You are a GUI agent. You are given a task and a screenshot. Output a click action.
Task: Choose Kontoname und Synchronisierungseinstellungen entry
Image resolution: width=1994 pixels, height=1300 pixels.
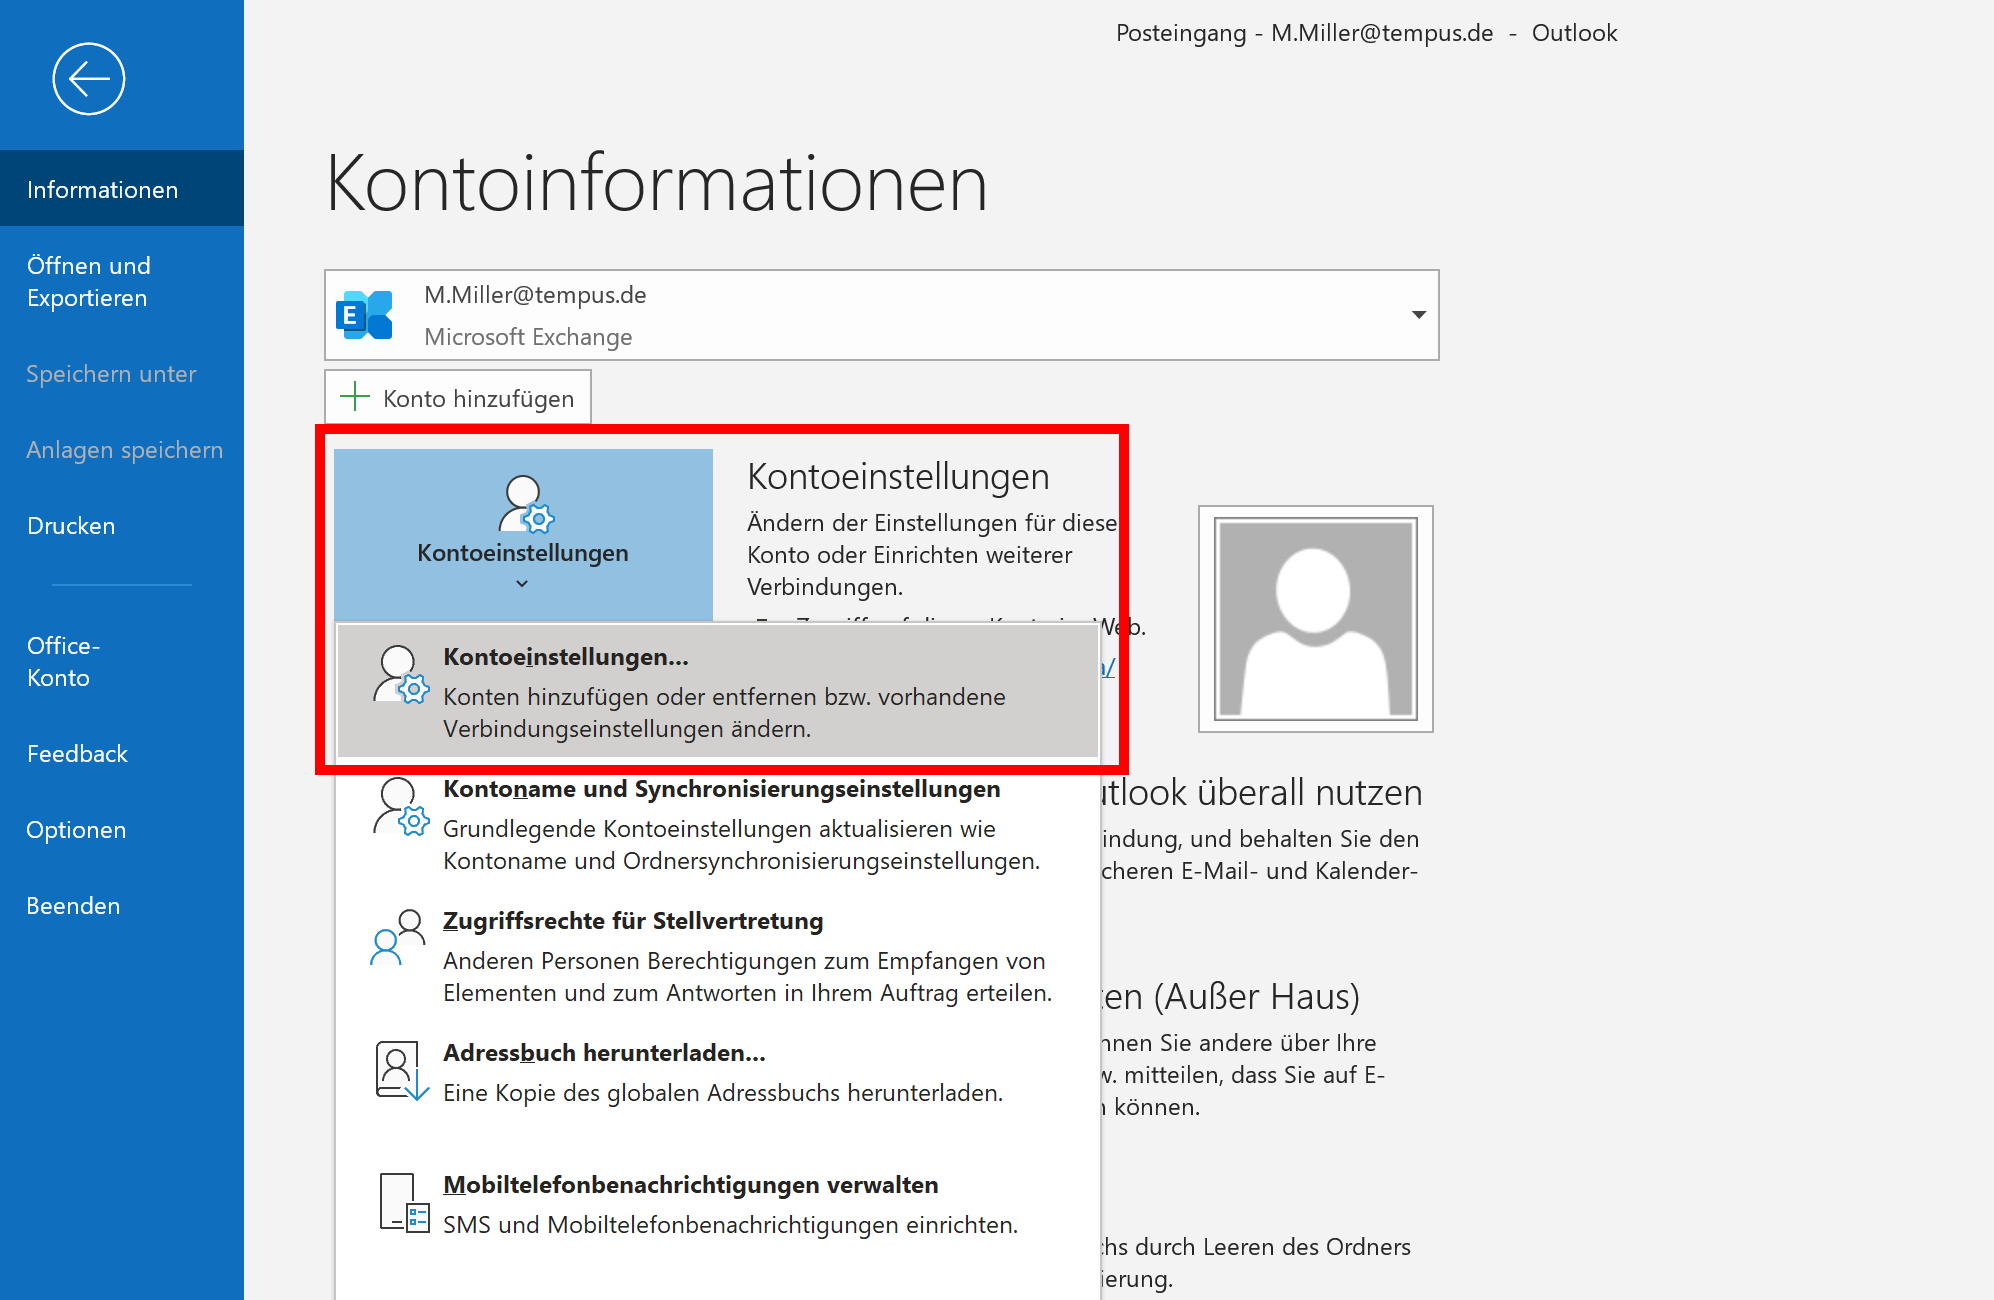718,823
